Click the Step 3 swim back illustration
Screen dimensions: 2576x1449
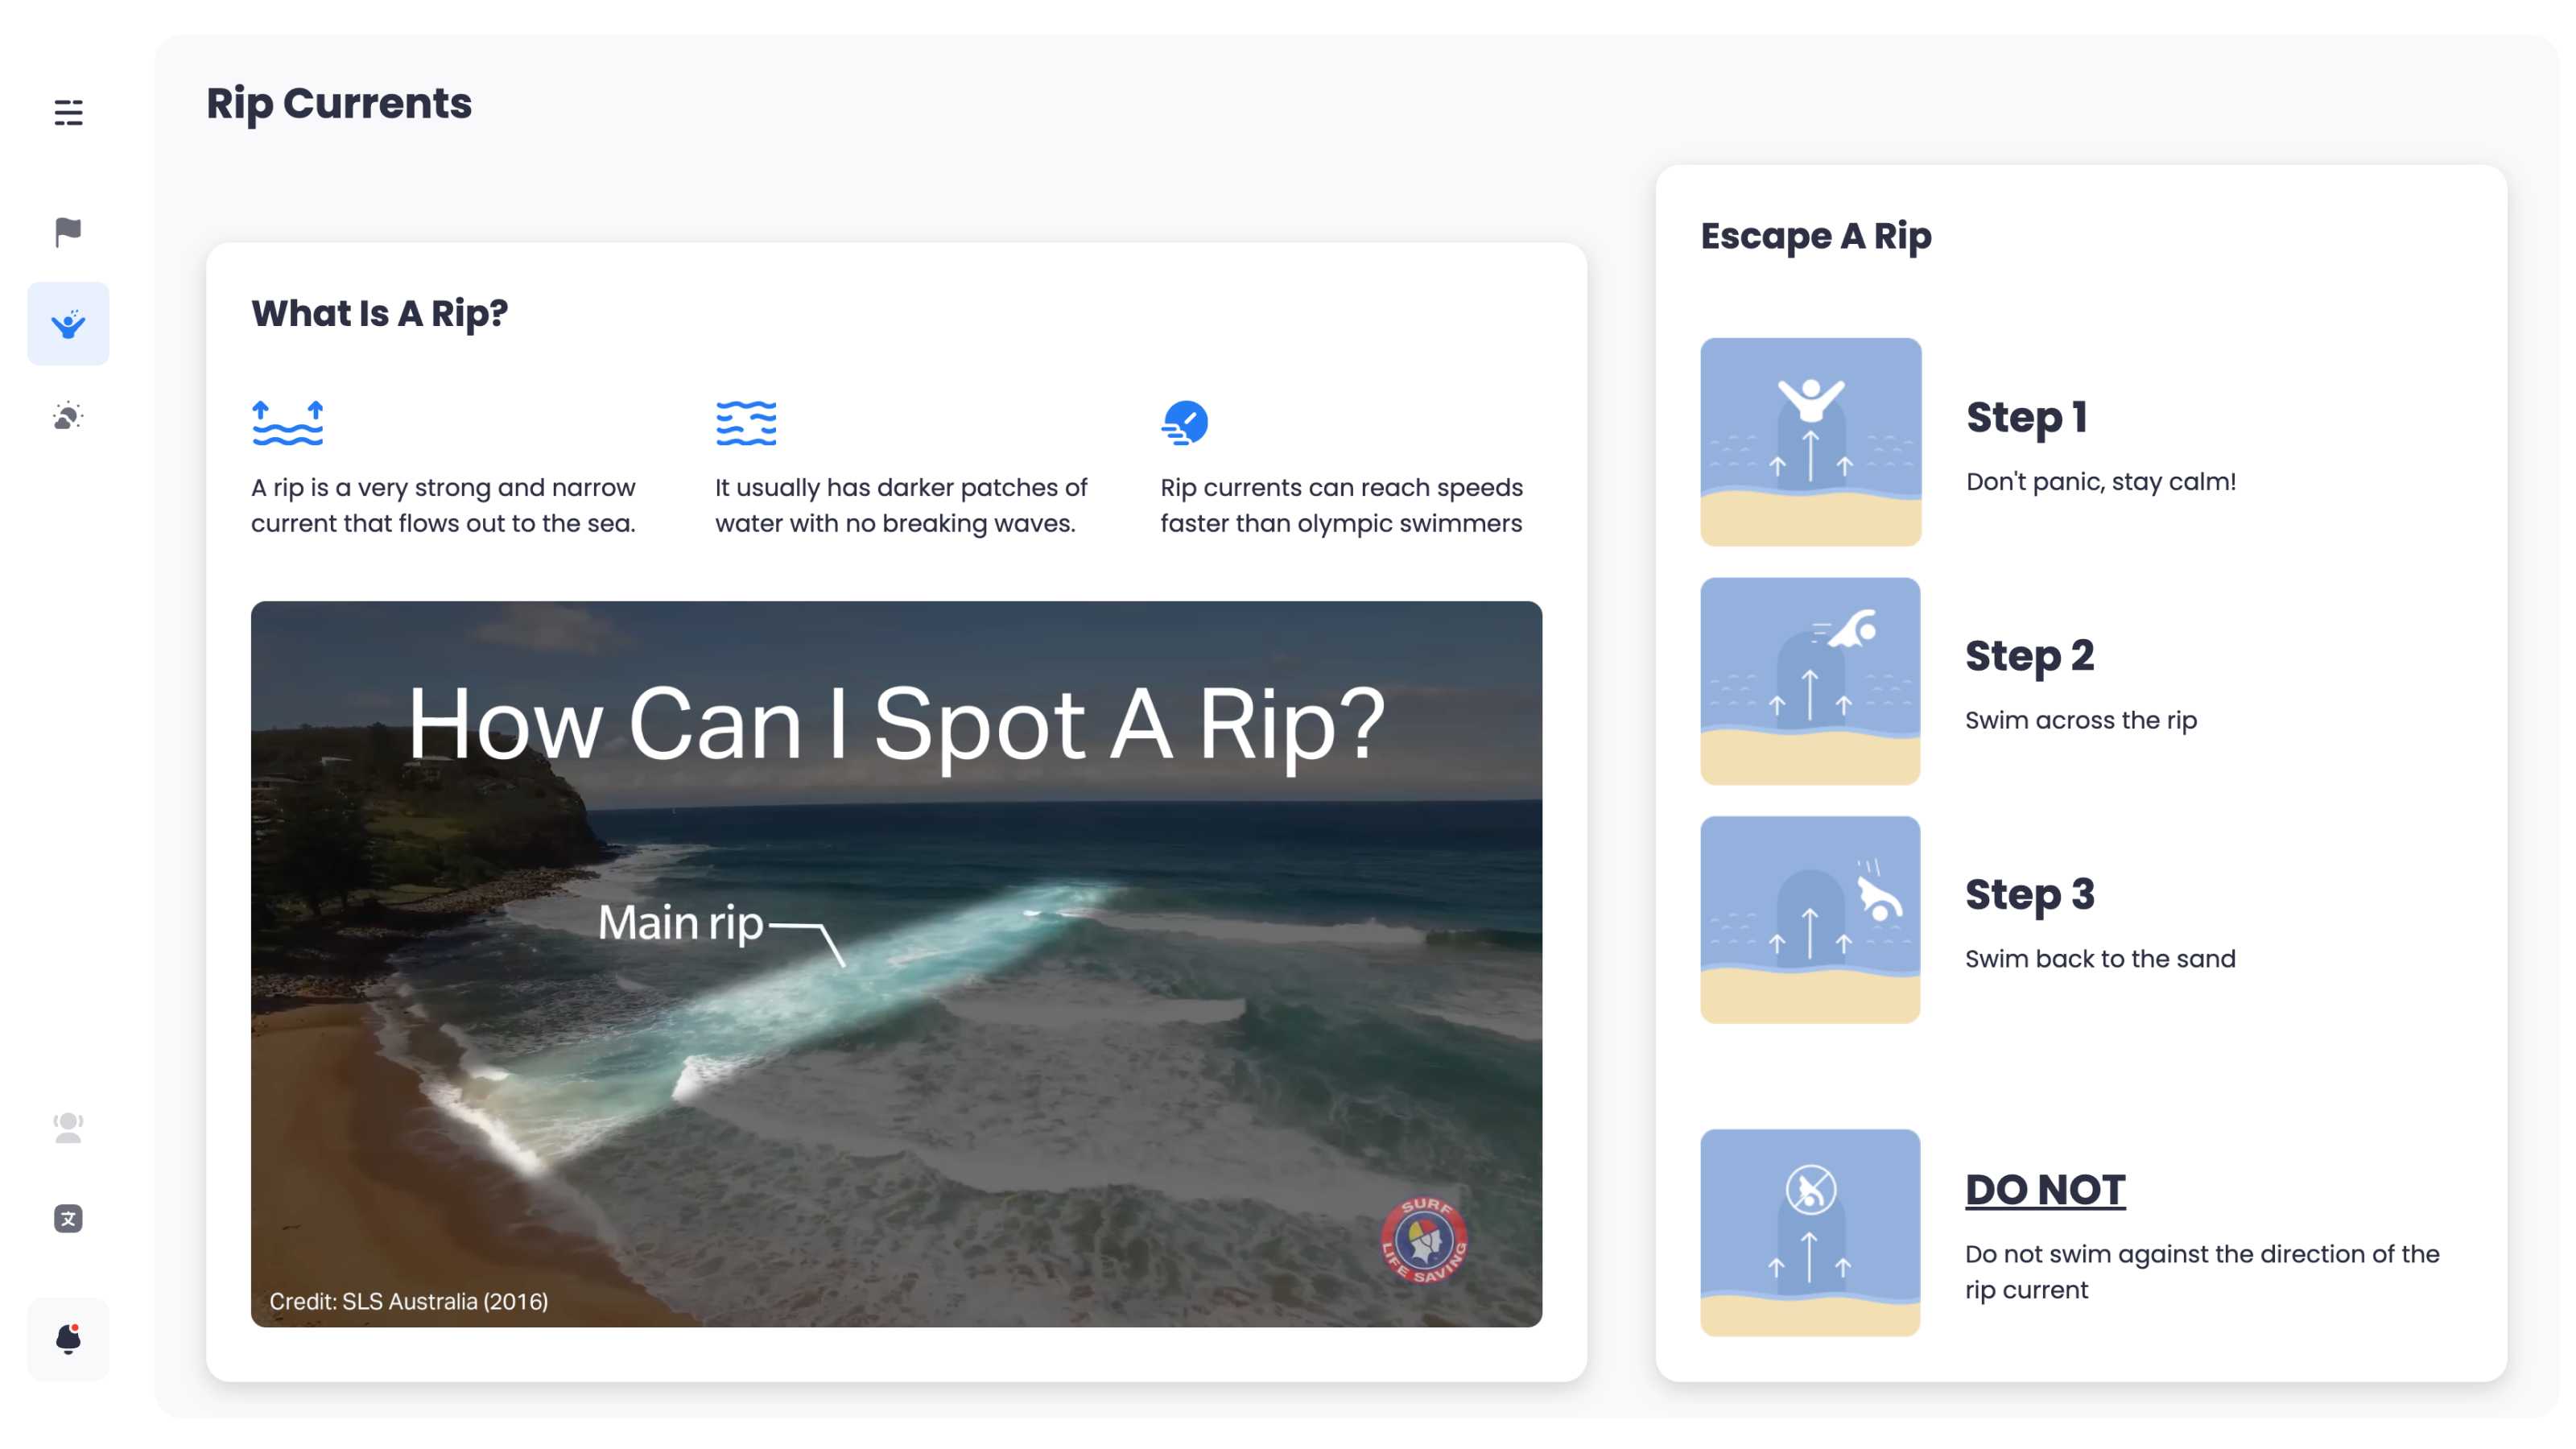[x=1810, y=919]
